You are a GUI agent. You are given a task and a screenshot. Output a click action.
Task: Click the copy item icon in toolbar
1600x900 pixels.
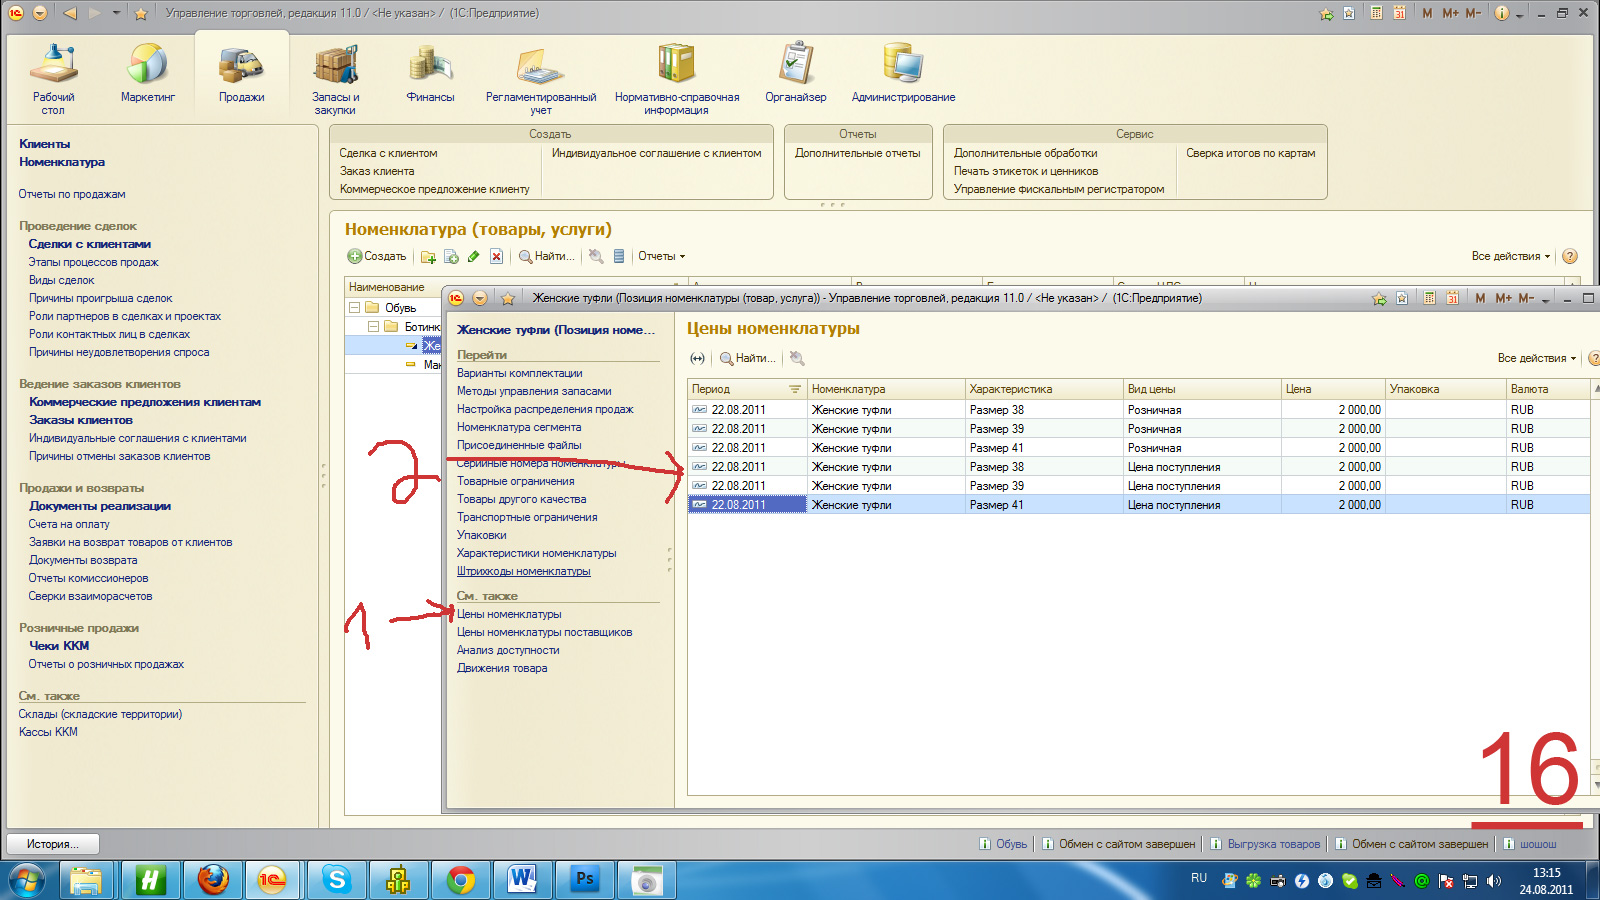(451, 257)
